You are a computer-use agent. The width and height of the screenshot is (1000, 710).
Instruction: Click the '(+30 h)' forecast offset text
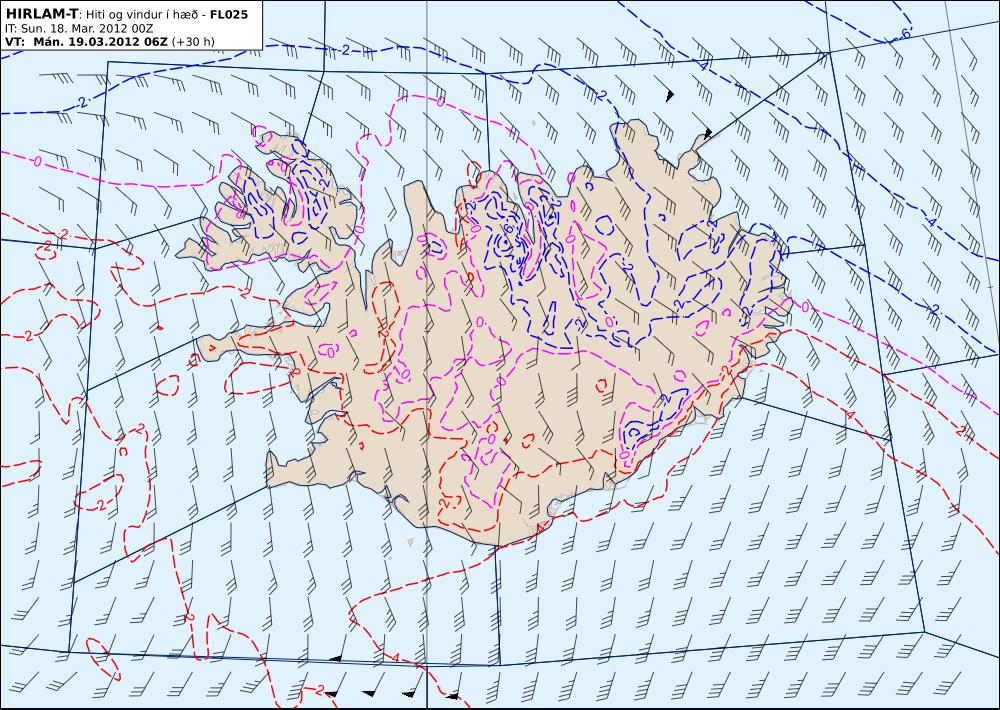pyautogui.click(x=193, y=42)
